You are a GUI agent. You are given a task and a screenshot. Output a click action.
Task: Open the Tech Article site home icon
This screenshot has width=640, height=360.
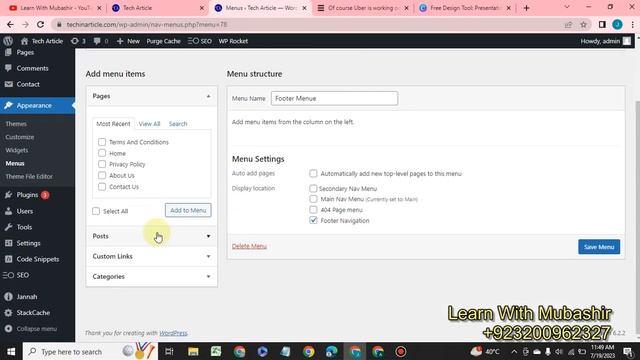click(x=24, y=41)
